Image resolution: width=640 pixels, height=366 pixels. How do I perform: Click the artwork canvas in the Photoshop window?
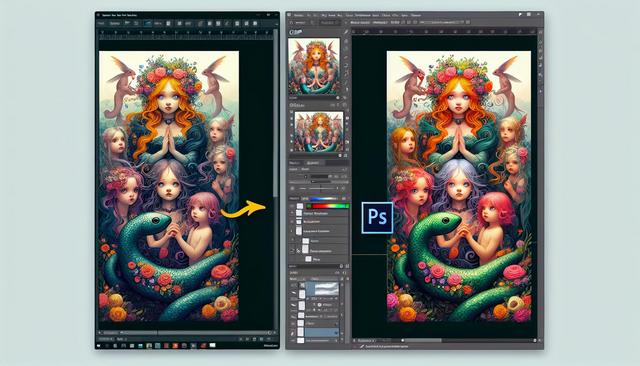[x=459, y=186]
